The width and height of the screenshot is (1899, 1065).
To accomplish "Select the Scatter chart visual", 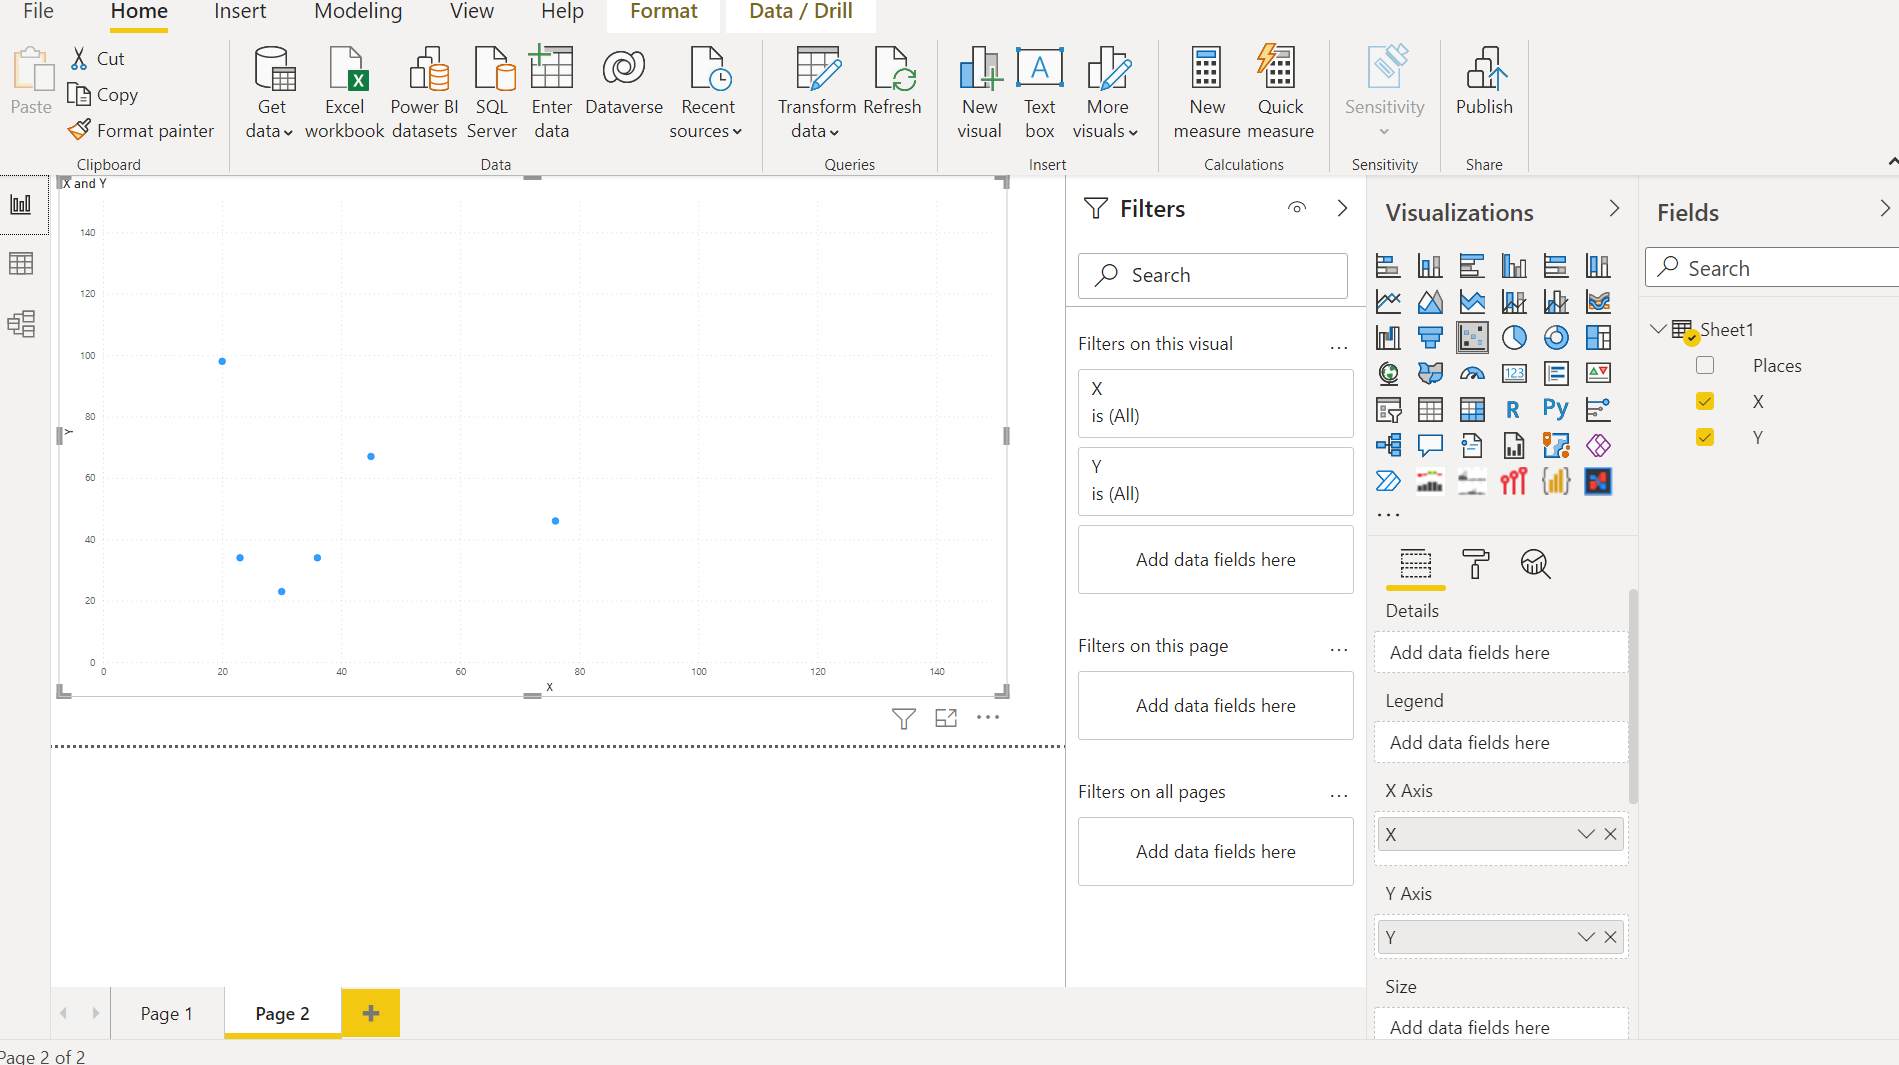I will click(1472, 338).
